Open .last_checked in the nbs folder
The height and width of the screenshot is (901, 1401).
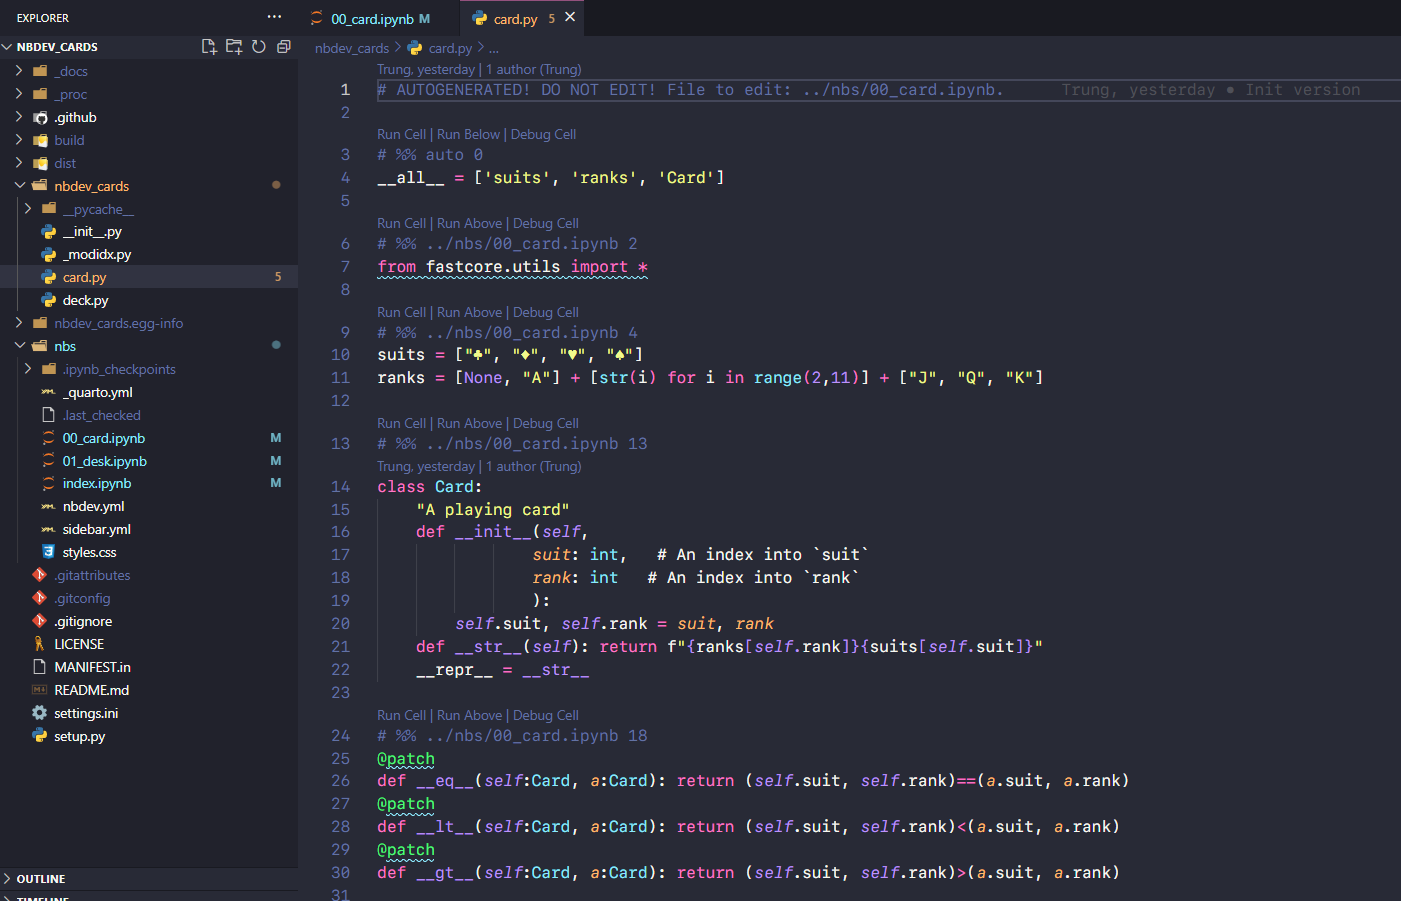coord(101,415)
